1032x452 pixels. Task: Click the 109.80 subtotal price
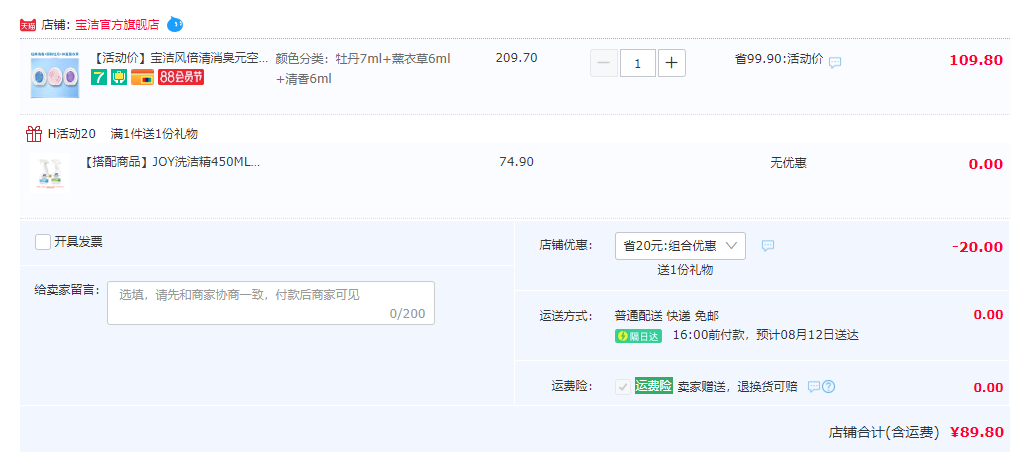(x=976, y=61)
